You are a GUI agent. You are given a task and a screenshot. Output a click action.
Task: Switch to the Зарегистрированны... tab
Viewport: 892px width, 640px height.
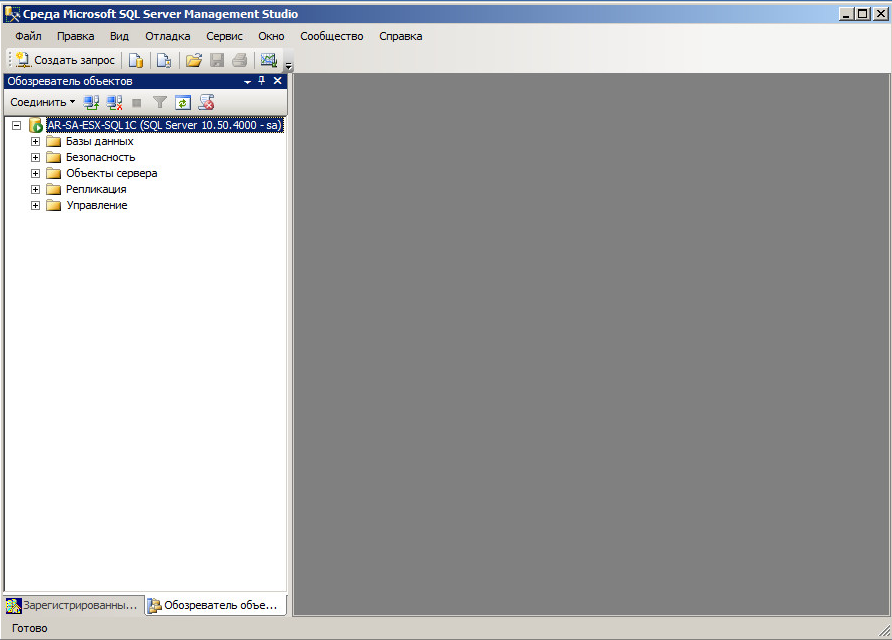(x=73, y=605)
